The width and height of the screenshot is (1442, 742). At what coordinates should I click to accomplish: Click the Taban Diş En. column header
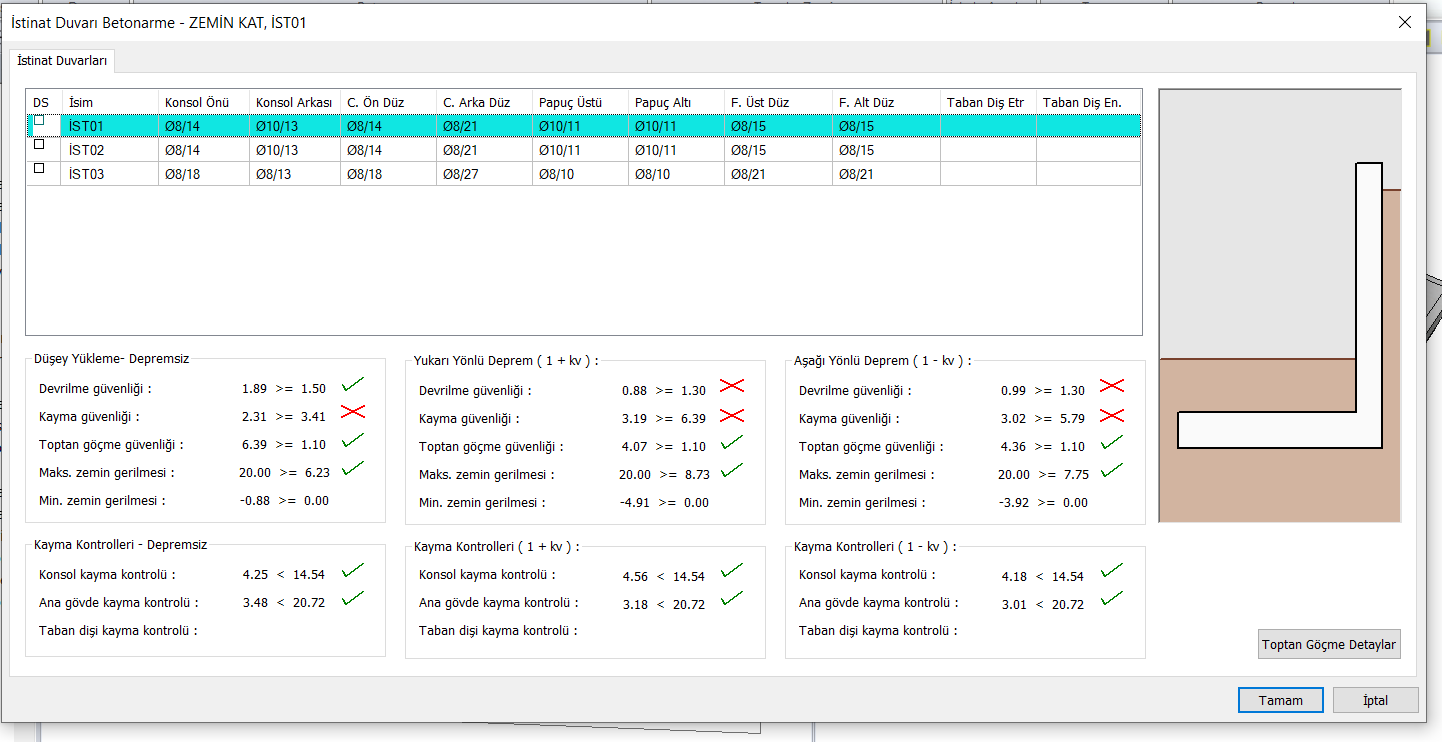pos(1088,102)
